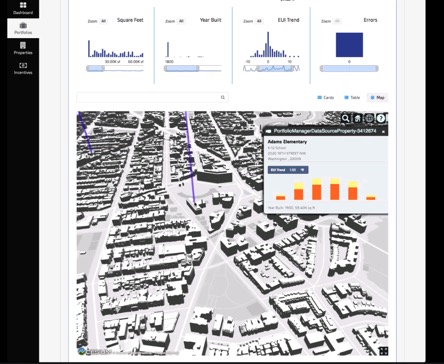The height and width of the screenshot is (364, 444).
Task: Click the All zoom button for EUI Trend
Action: (259, 21)
